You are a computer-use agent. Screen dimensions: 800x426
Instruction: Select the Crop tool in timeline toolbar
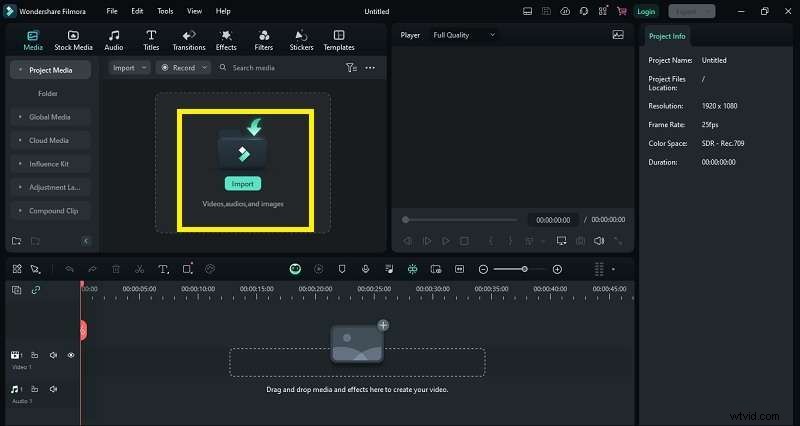[187, 269]
